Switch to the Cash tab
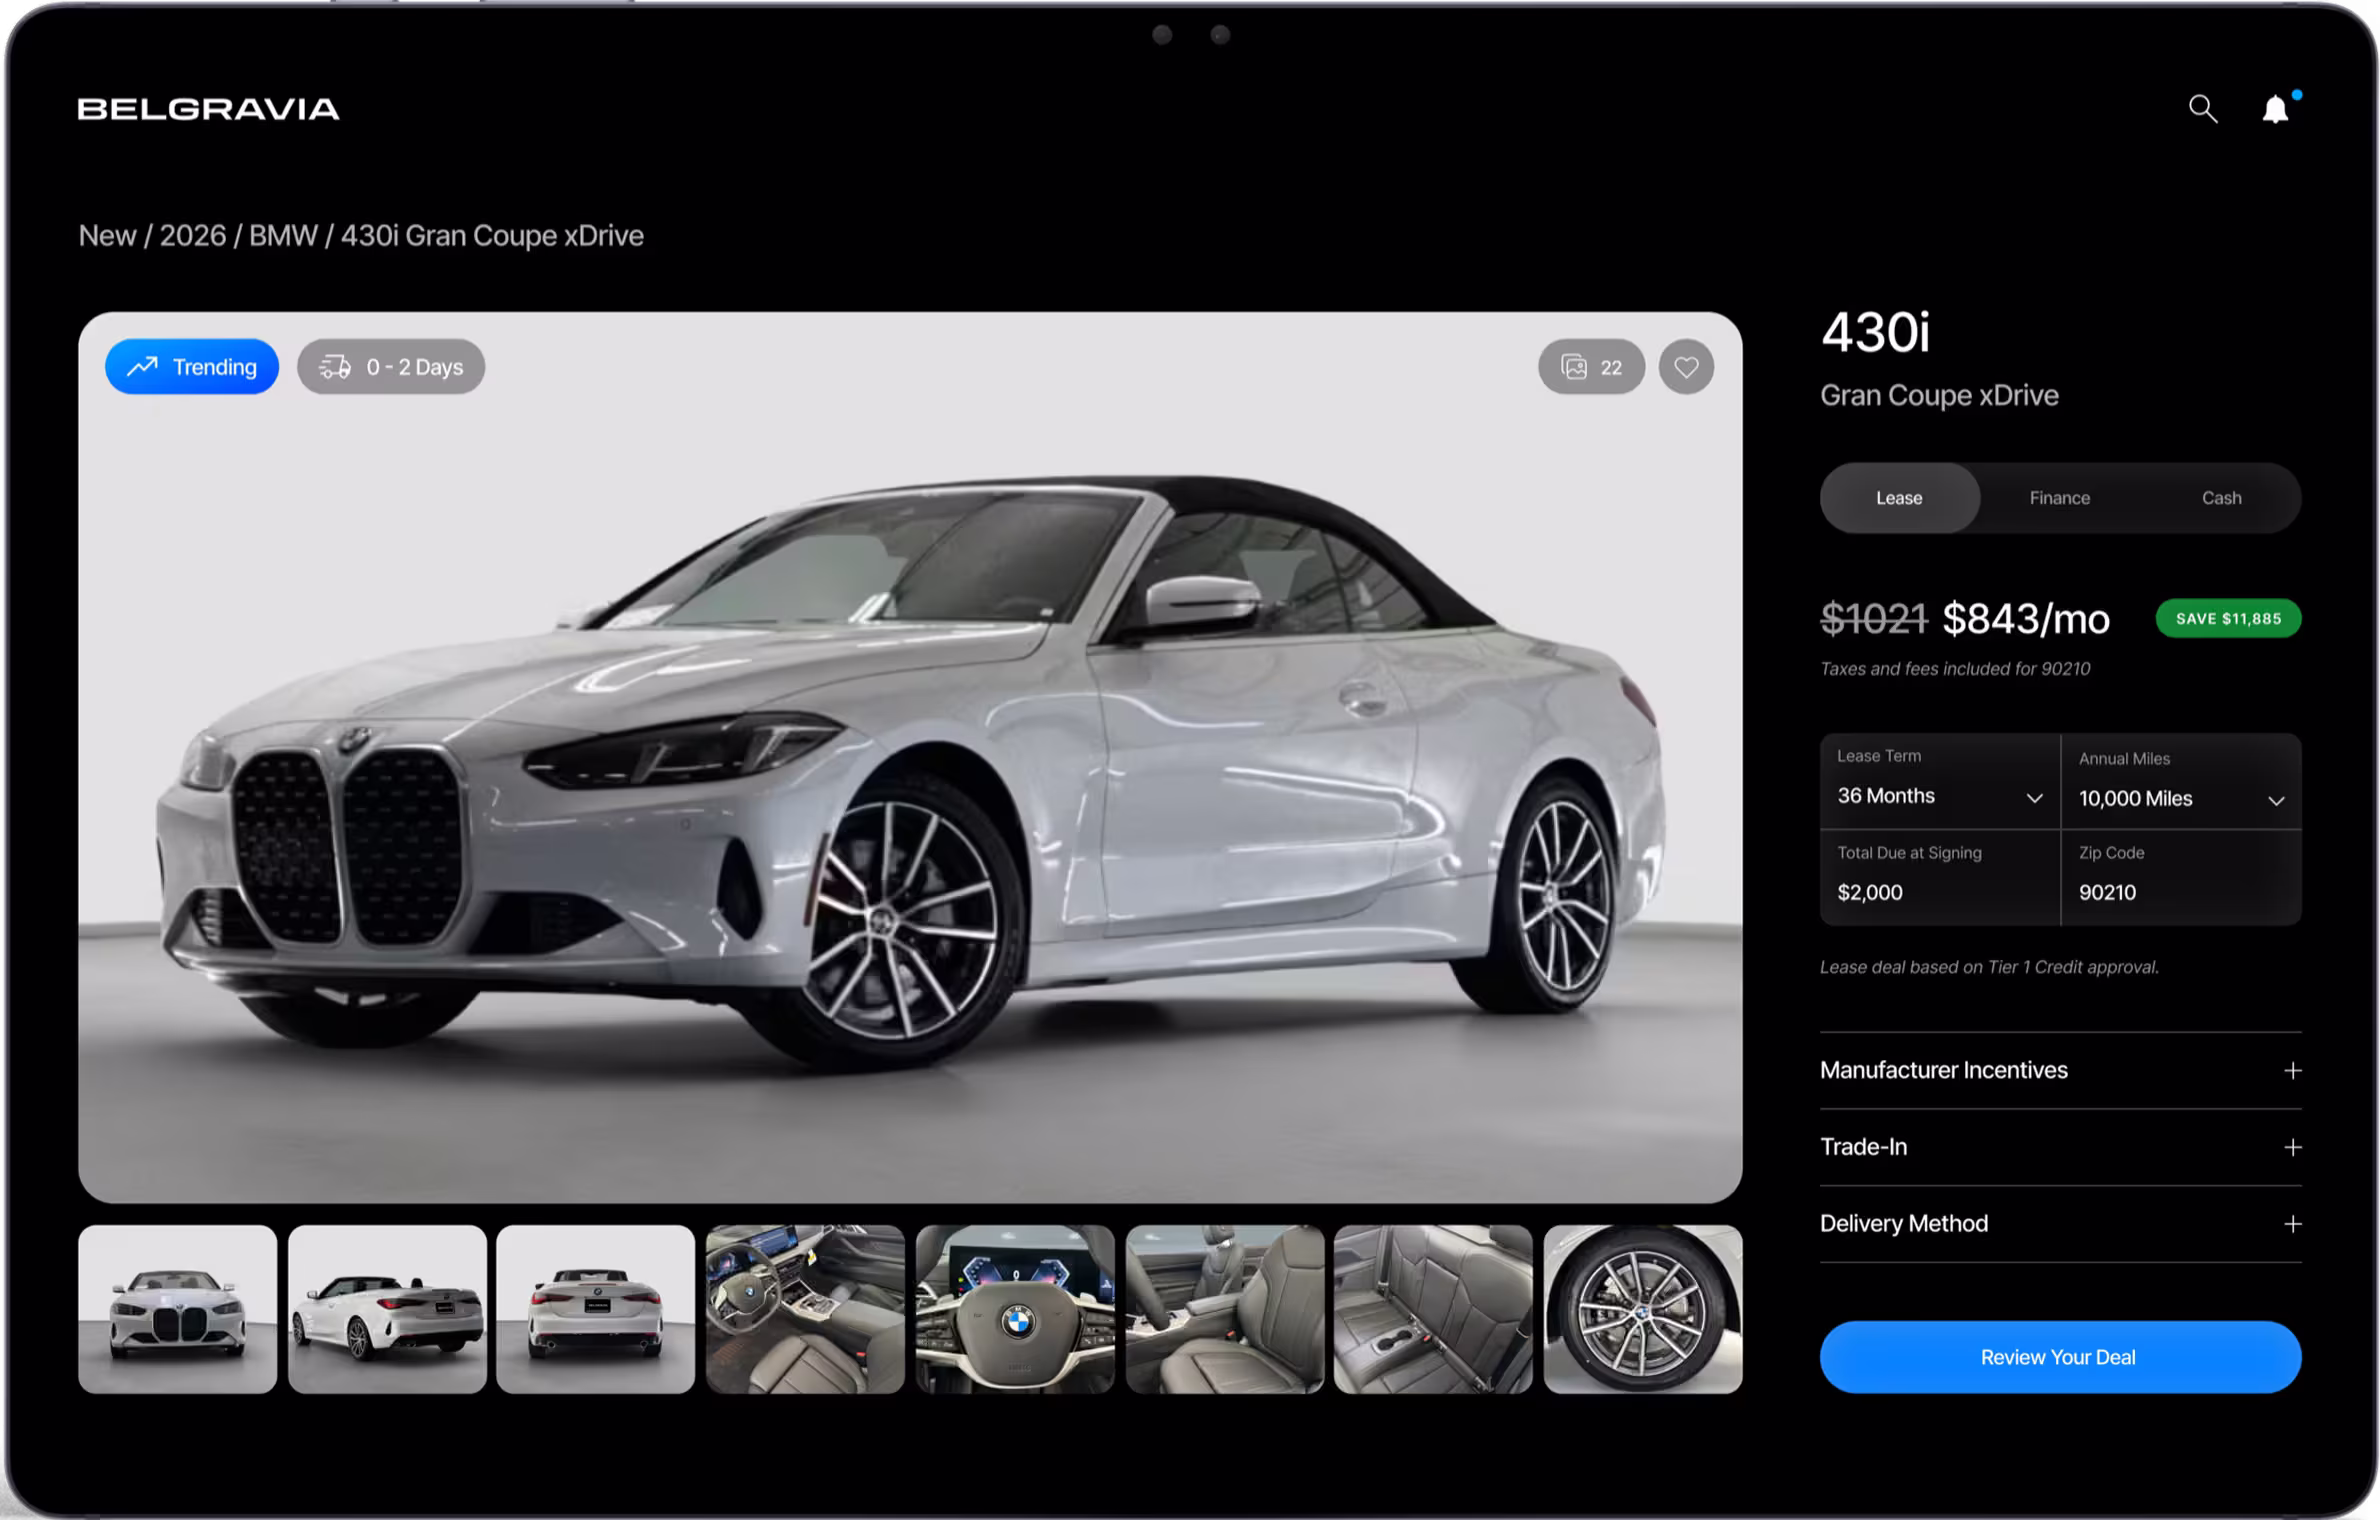Screen dimensions: 2380x1520 [x=2221, y=498]
